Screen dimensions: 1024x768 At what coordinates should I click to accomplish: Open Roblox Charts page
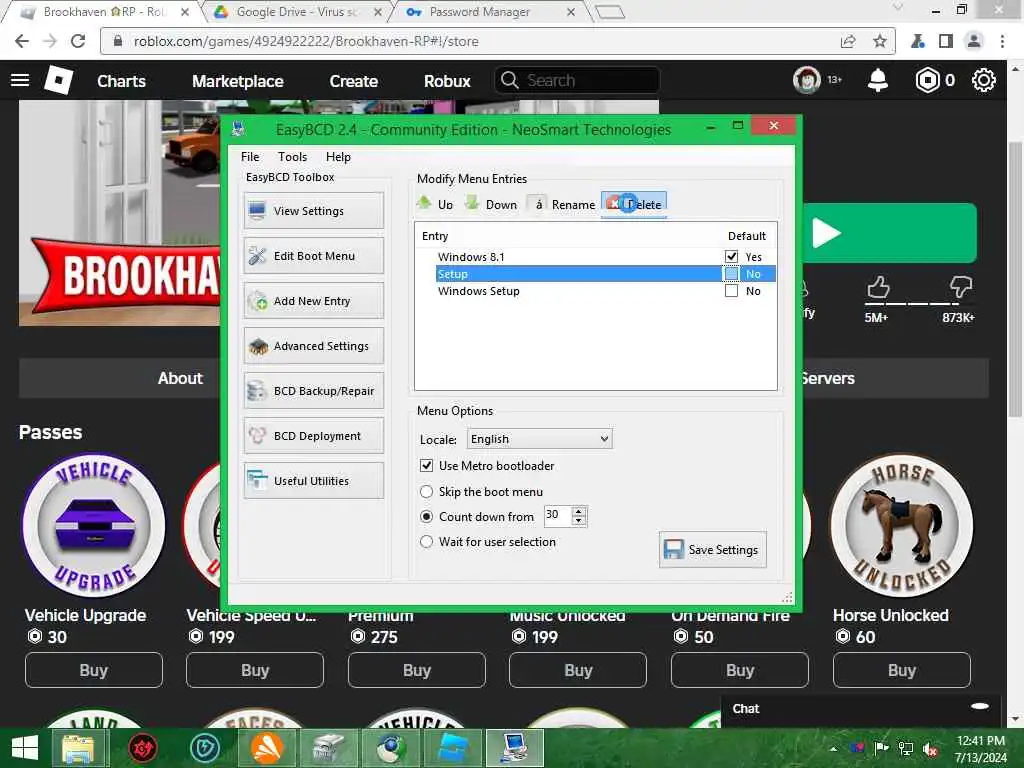click(x=121, y=81)
